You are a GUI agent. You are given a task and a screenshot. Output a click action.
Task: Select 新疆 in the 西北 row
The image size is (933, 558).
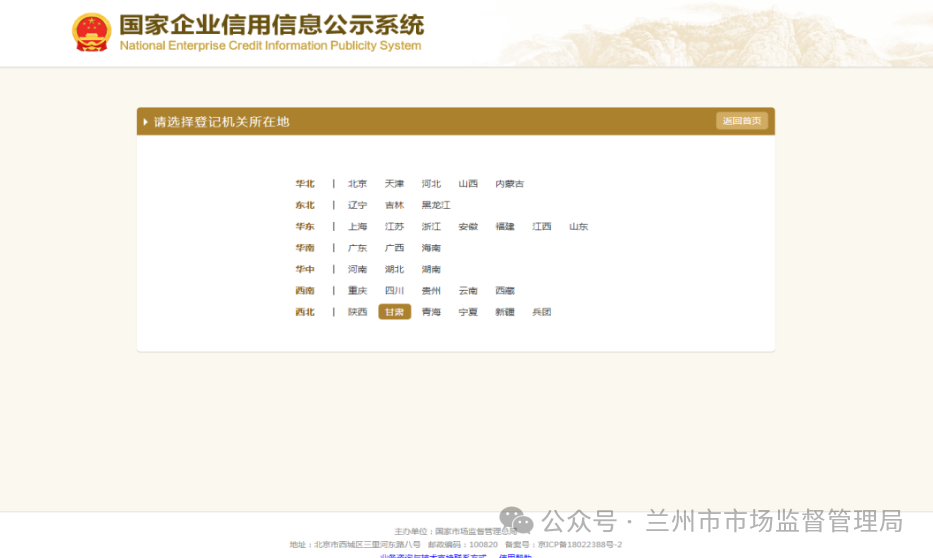[x=504, y=312]
